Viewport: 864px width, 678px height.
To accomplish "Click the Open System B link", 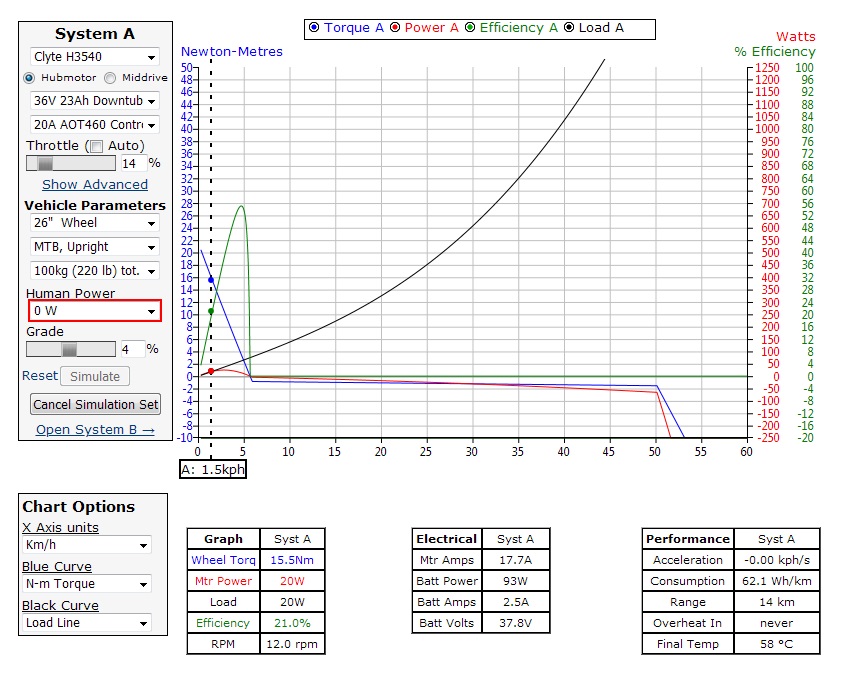I will [95, 430].
